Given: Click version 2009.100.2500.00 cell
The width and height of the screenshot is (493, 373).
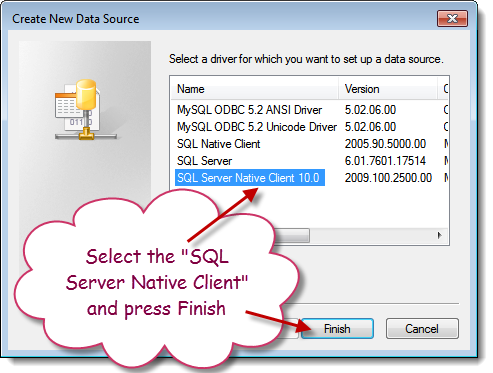Looking at the screenshot, I should (x=388, y=178).
